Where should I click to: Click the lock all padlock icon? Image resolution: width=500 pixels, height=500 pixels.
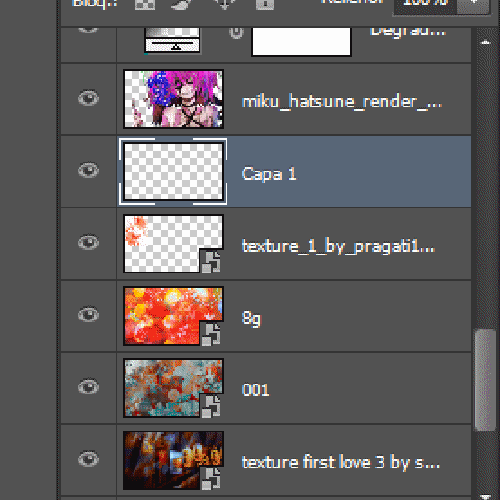[x=265, y=4]
